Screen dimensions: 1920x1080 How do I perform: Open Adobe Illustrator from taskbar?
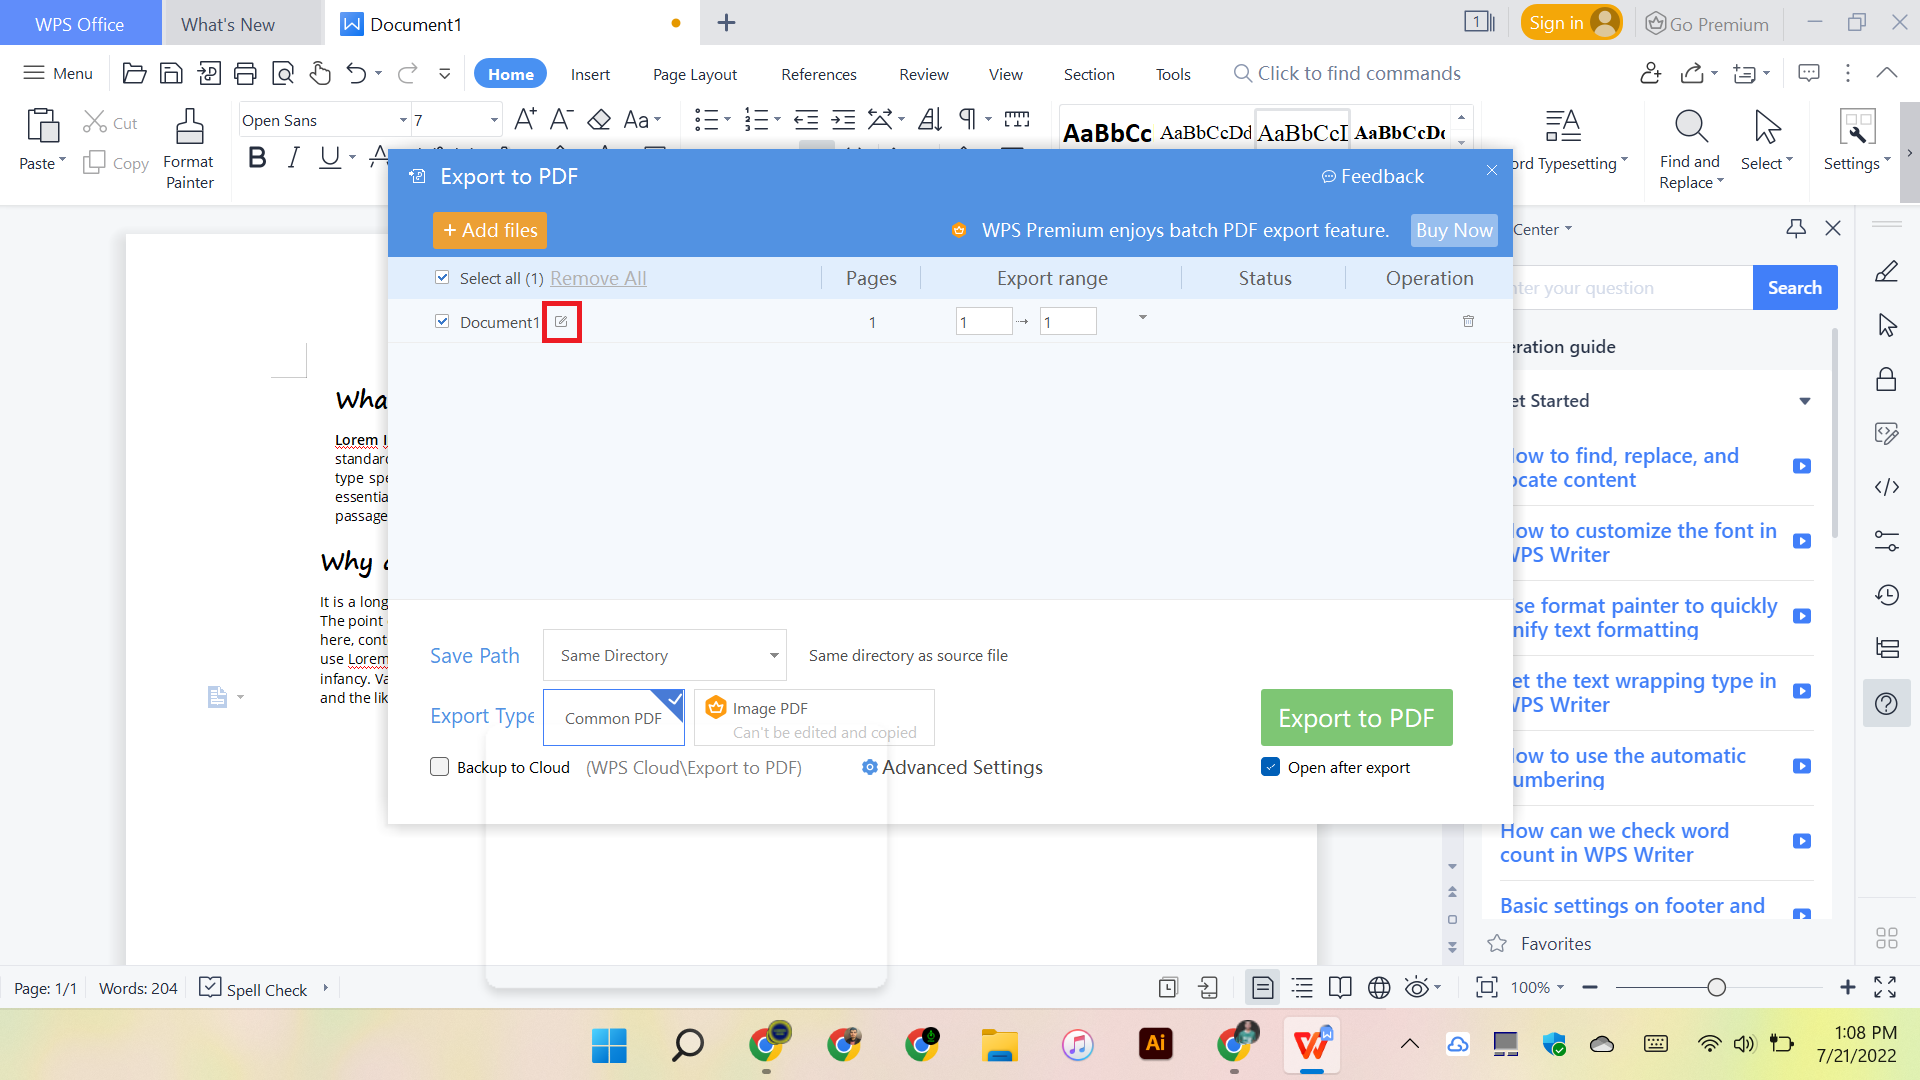1155,1044
